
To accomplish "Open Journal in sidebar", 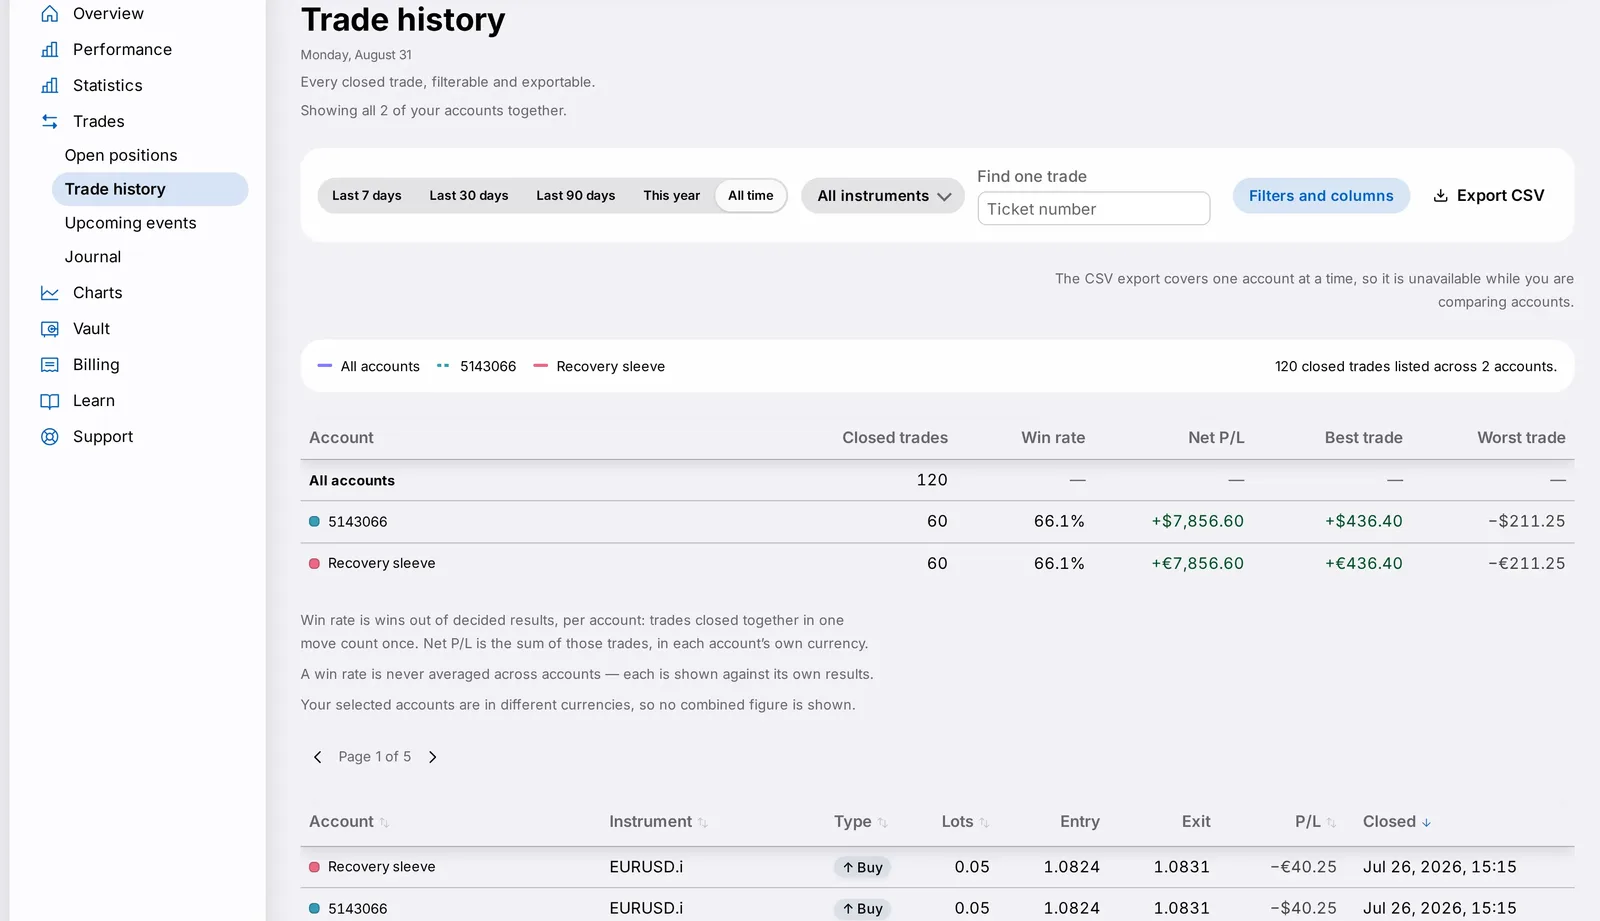I will click(x=150, y=257).
